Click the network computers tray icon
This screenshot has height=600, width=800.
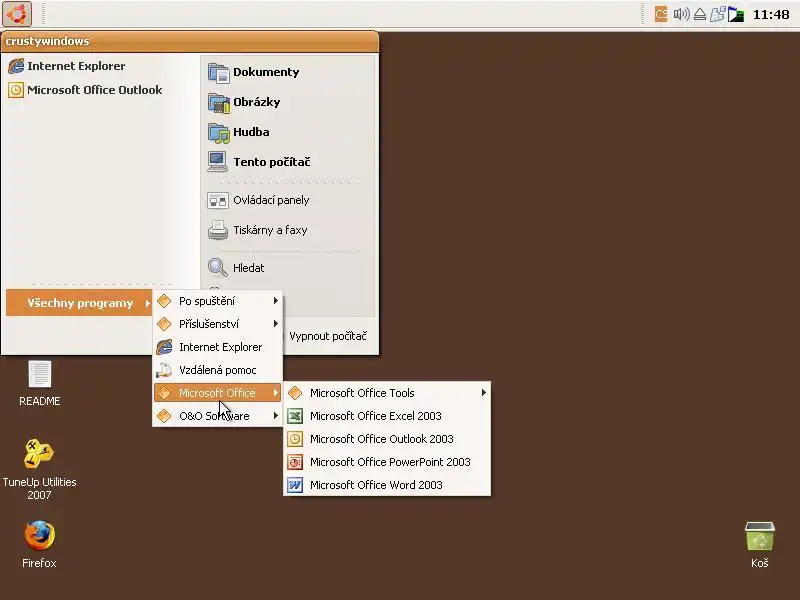click(717, 14)
